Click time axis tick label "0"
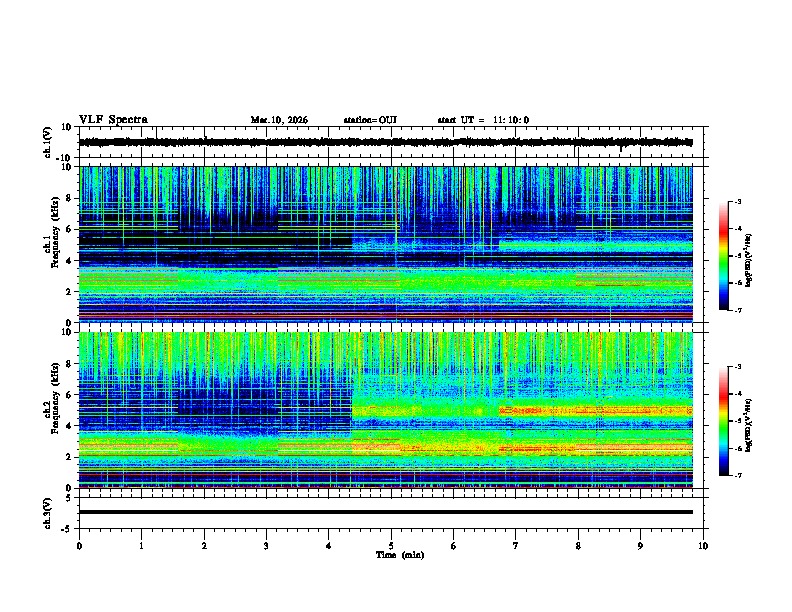Image resolution: width=792 pixels, height=612 pixels. [79, 546]
